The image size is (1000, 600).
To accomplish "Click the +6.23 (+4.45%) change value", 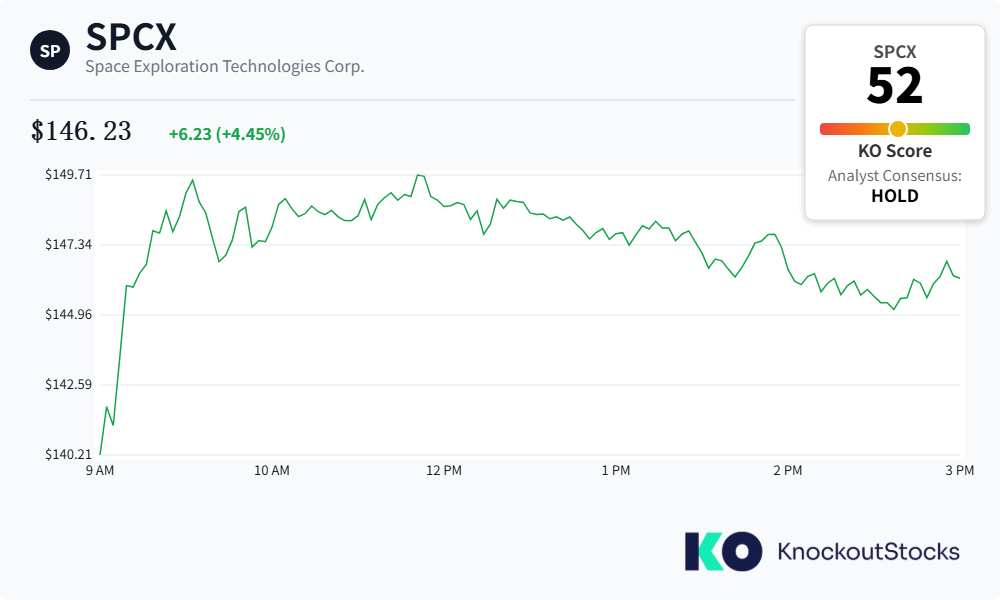I will tap(227, 134).
